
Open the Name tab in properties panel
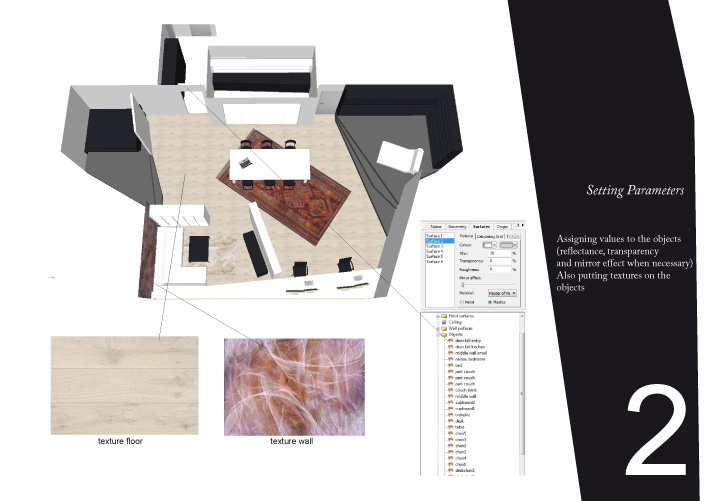point(436,227)
